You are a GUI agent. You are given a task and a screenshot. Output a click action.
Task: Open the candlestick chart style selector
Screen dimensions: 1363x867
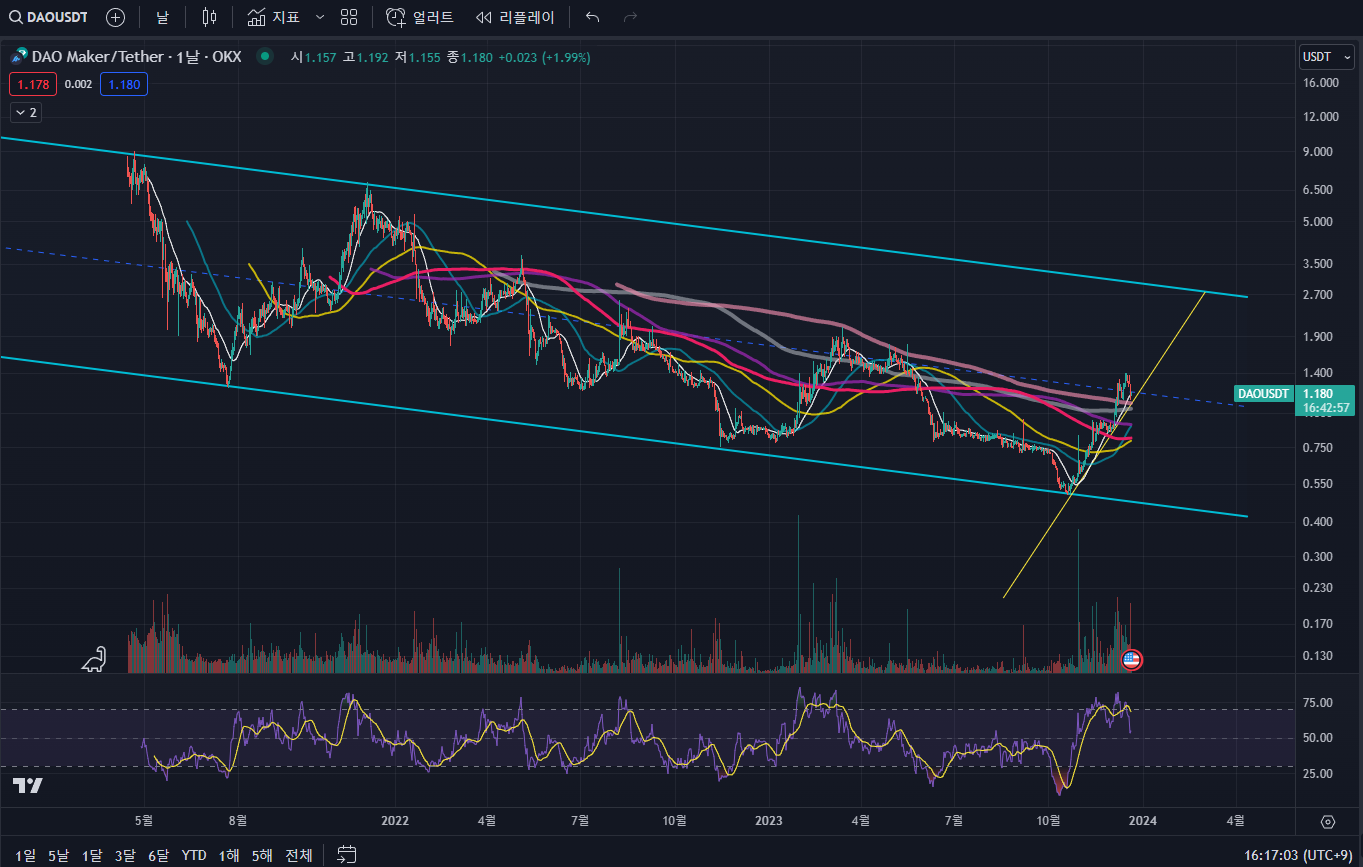click(209, 17)
